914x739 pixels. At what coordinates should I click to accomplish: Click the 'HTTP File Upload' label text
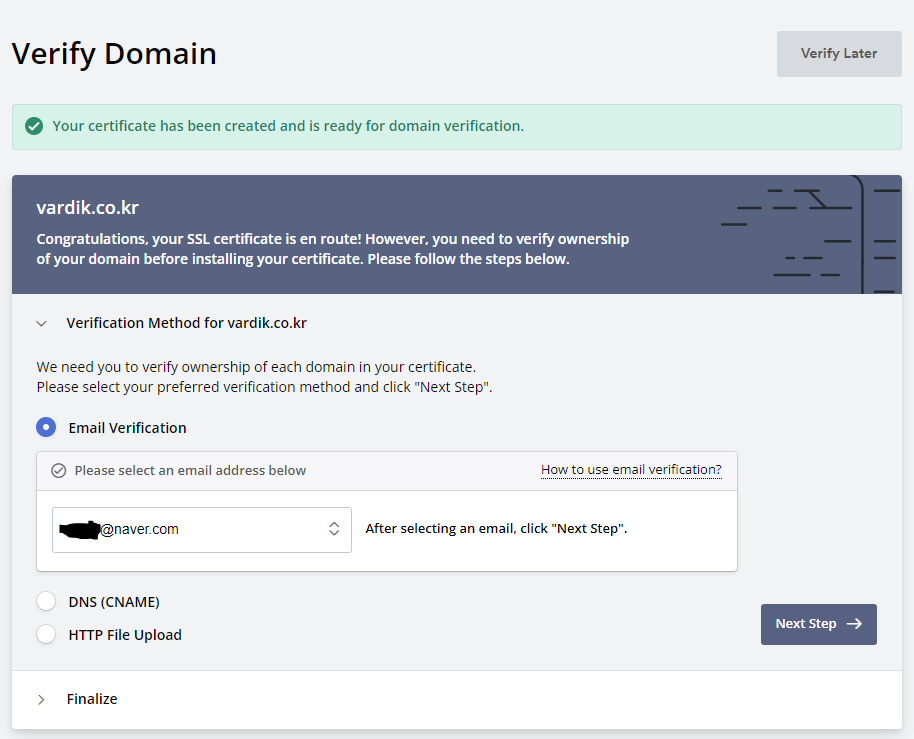pos(125,635)
